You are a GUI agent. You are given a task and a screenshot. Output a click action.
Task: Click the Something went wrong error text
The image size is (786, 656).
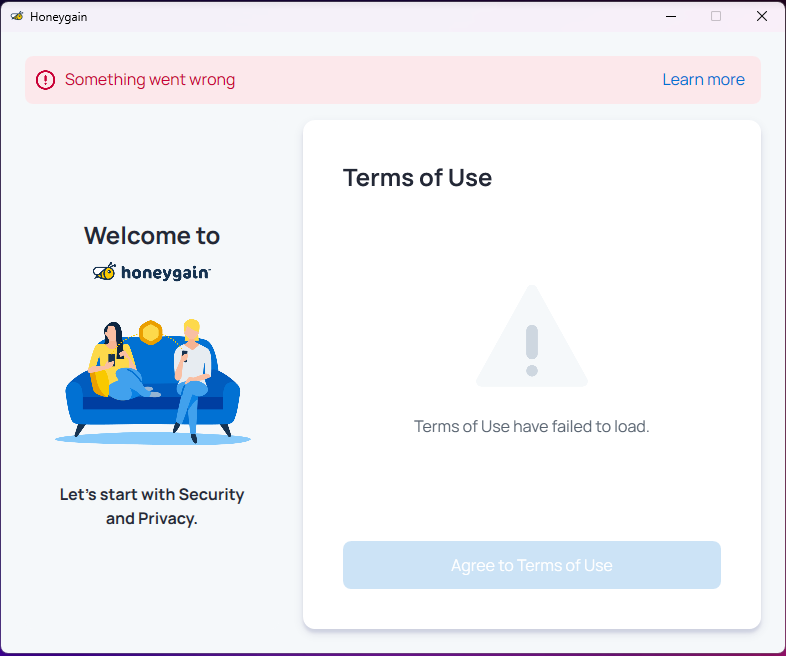pos(150,80)
